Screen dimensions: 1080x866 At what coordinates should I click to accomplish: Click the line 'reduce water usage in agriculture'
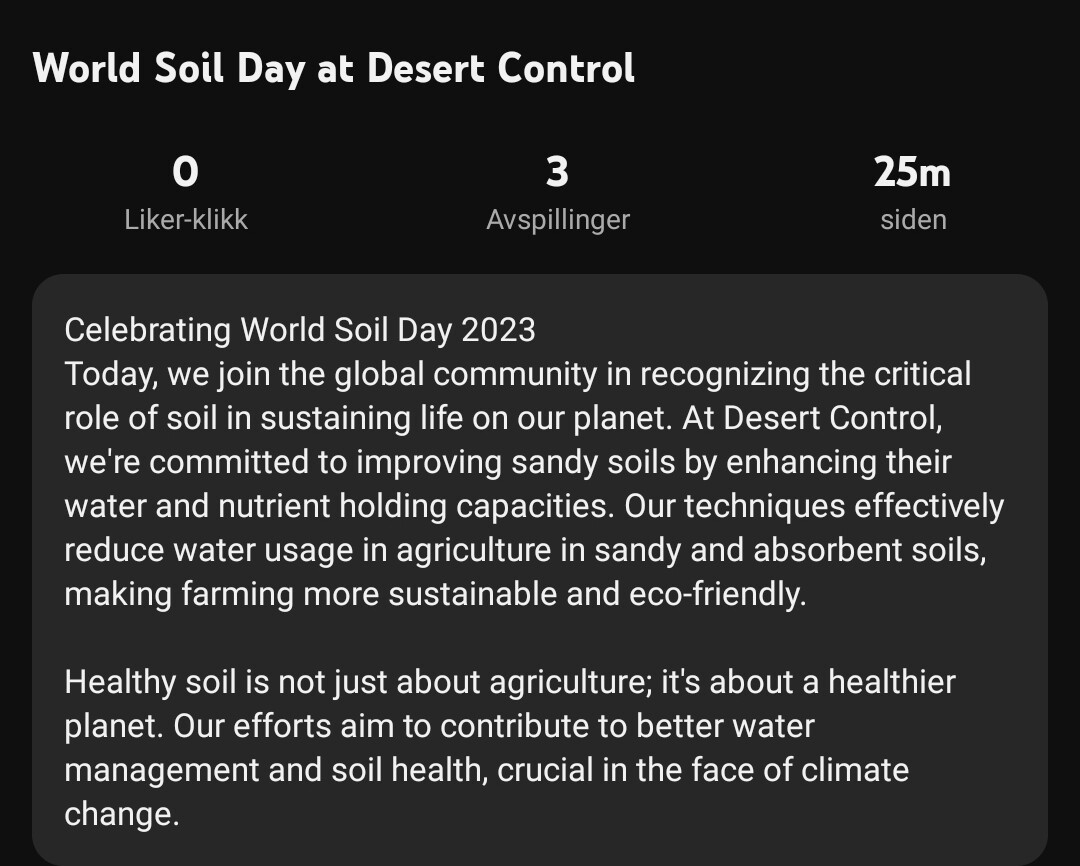pos(526,550)
